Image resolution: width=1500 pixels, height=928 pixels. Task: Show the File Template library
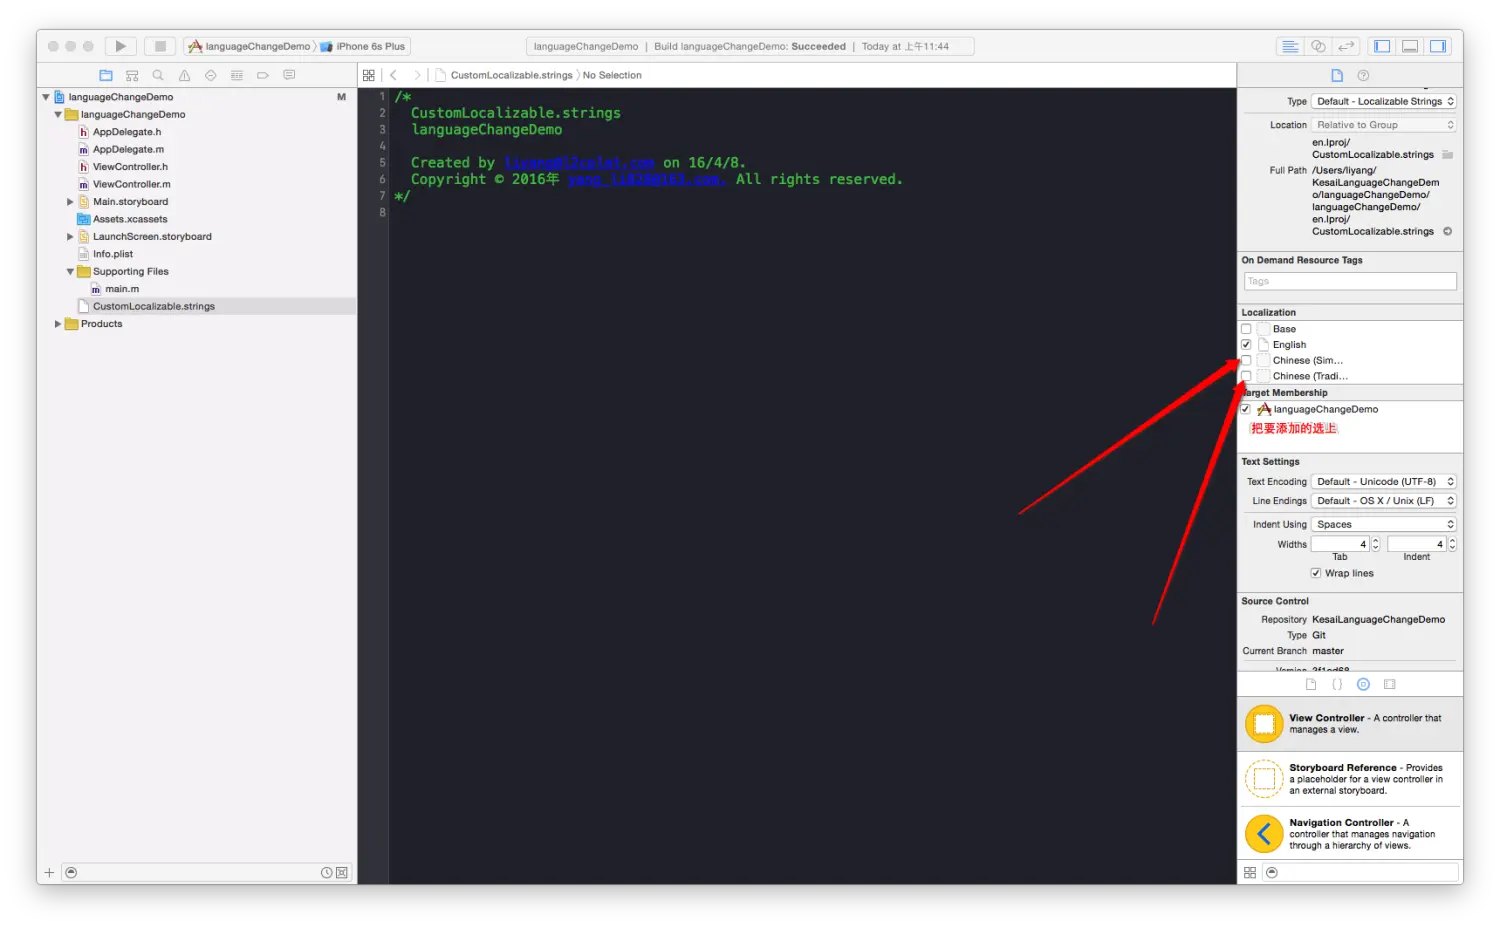click(x=1311, y=684)
